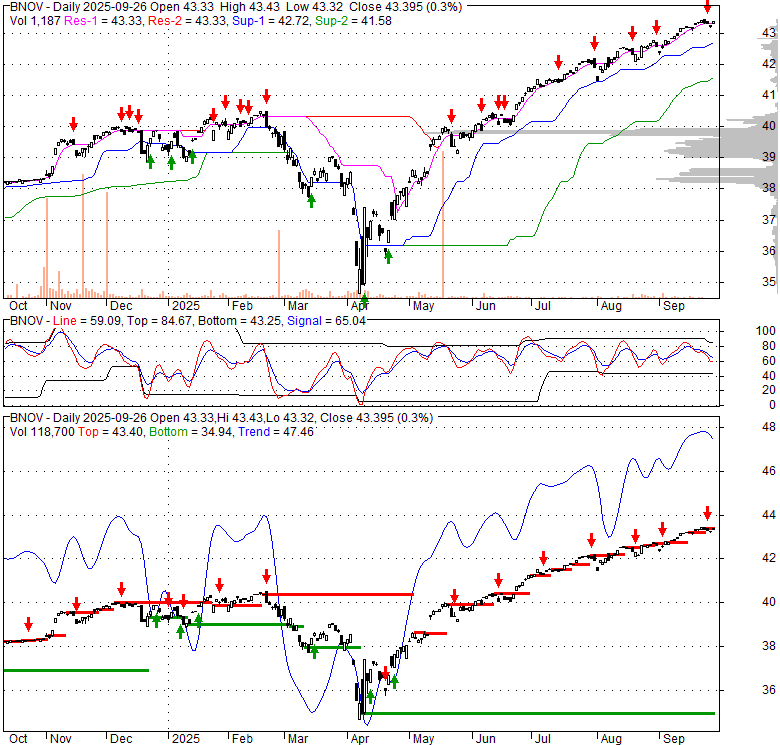Click the green buy arrow below the April low on the top chart axis
This screenshot has width=780, height=745.
coord(364,300)
